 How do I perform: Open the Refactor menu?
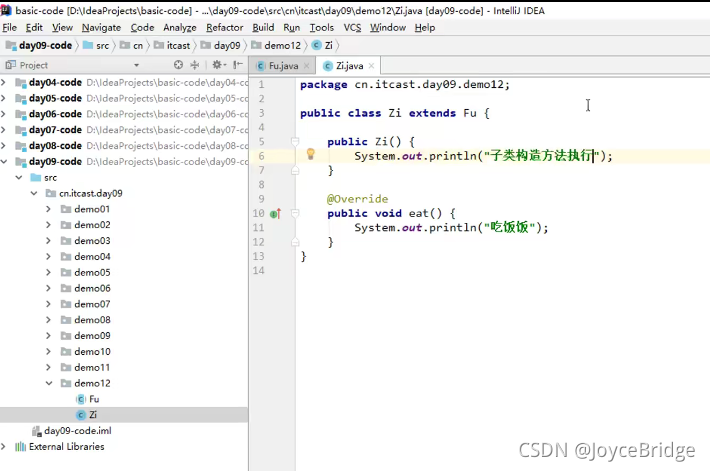(x=225, y=28)
